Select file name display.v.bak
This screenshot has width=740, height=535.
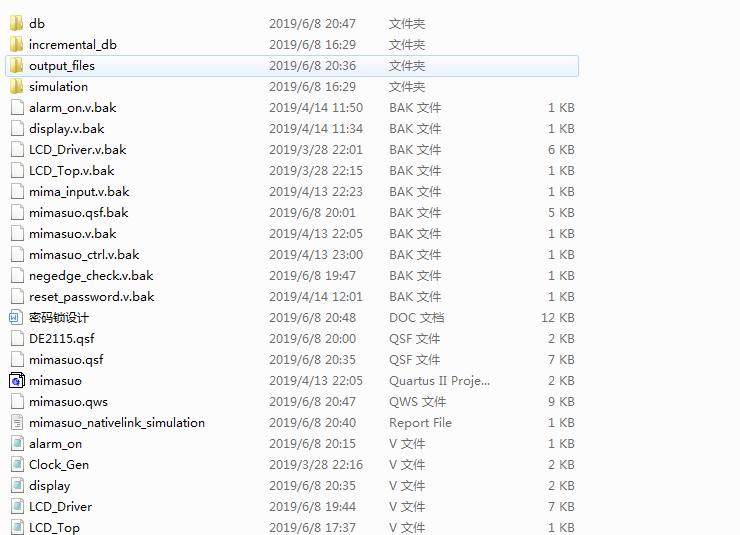[x=67, y=129]
